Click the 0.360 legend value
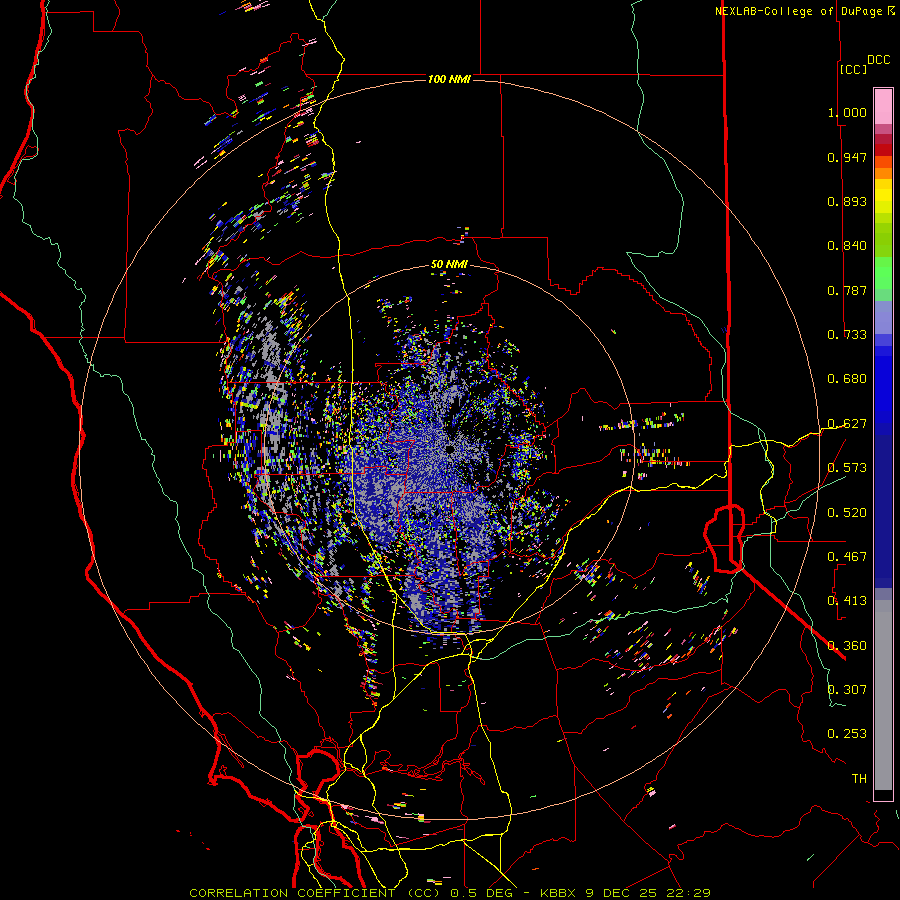The image size is (900, 900). point(847,646)
